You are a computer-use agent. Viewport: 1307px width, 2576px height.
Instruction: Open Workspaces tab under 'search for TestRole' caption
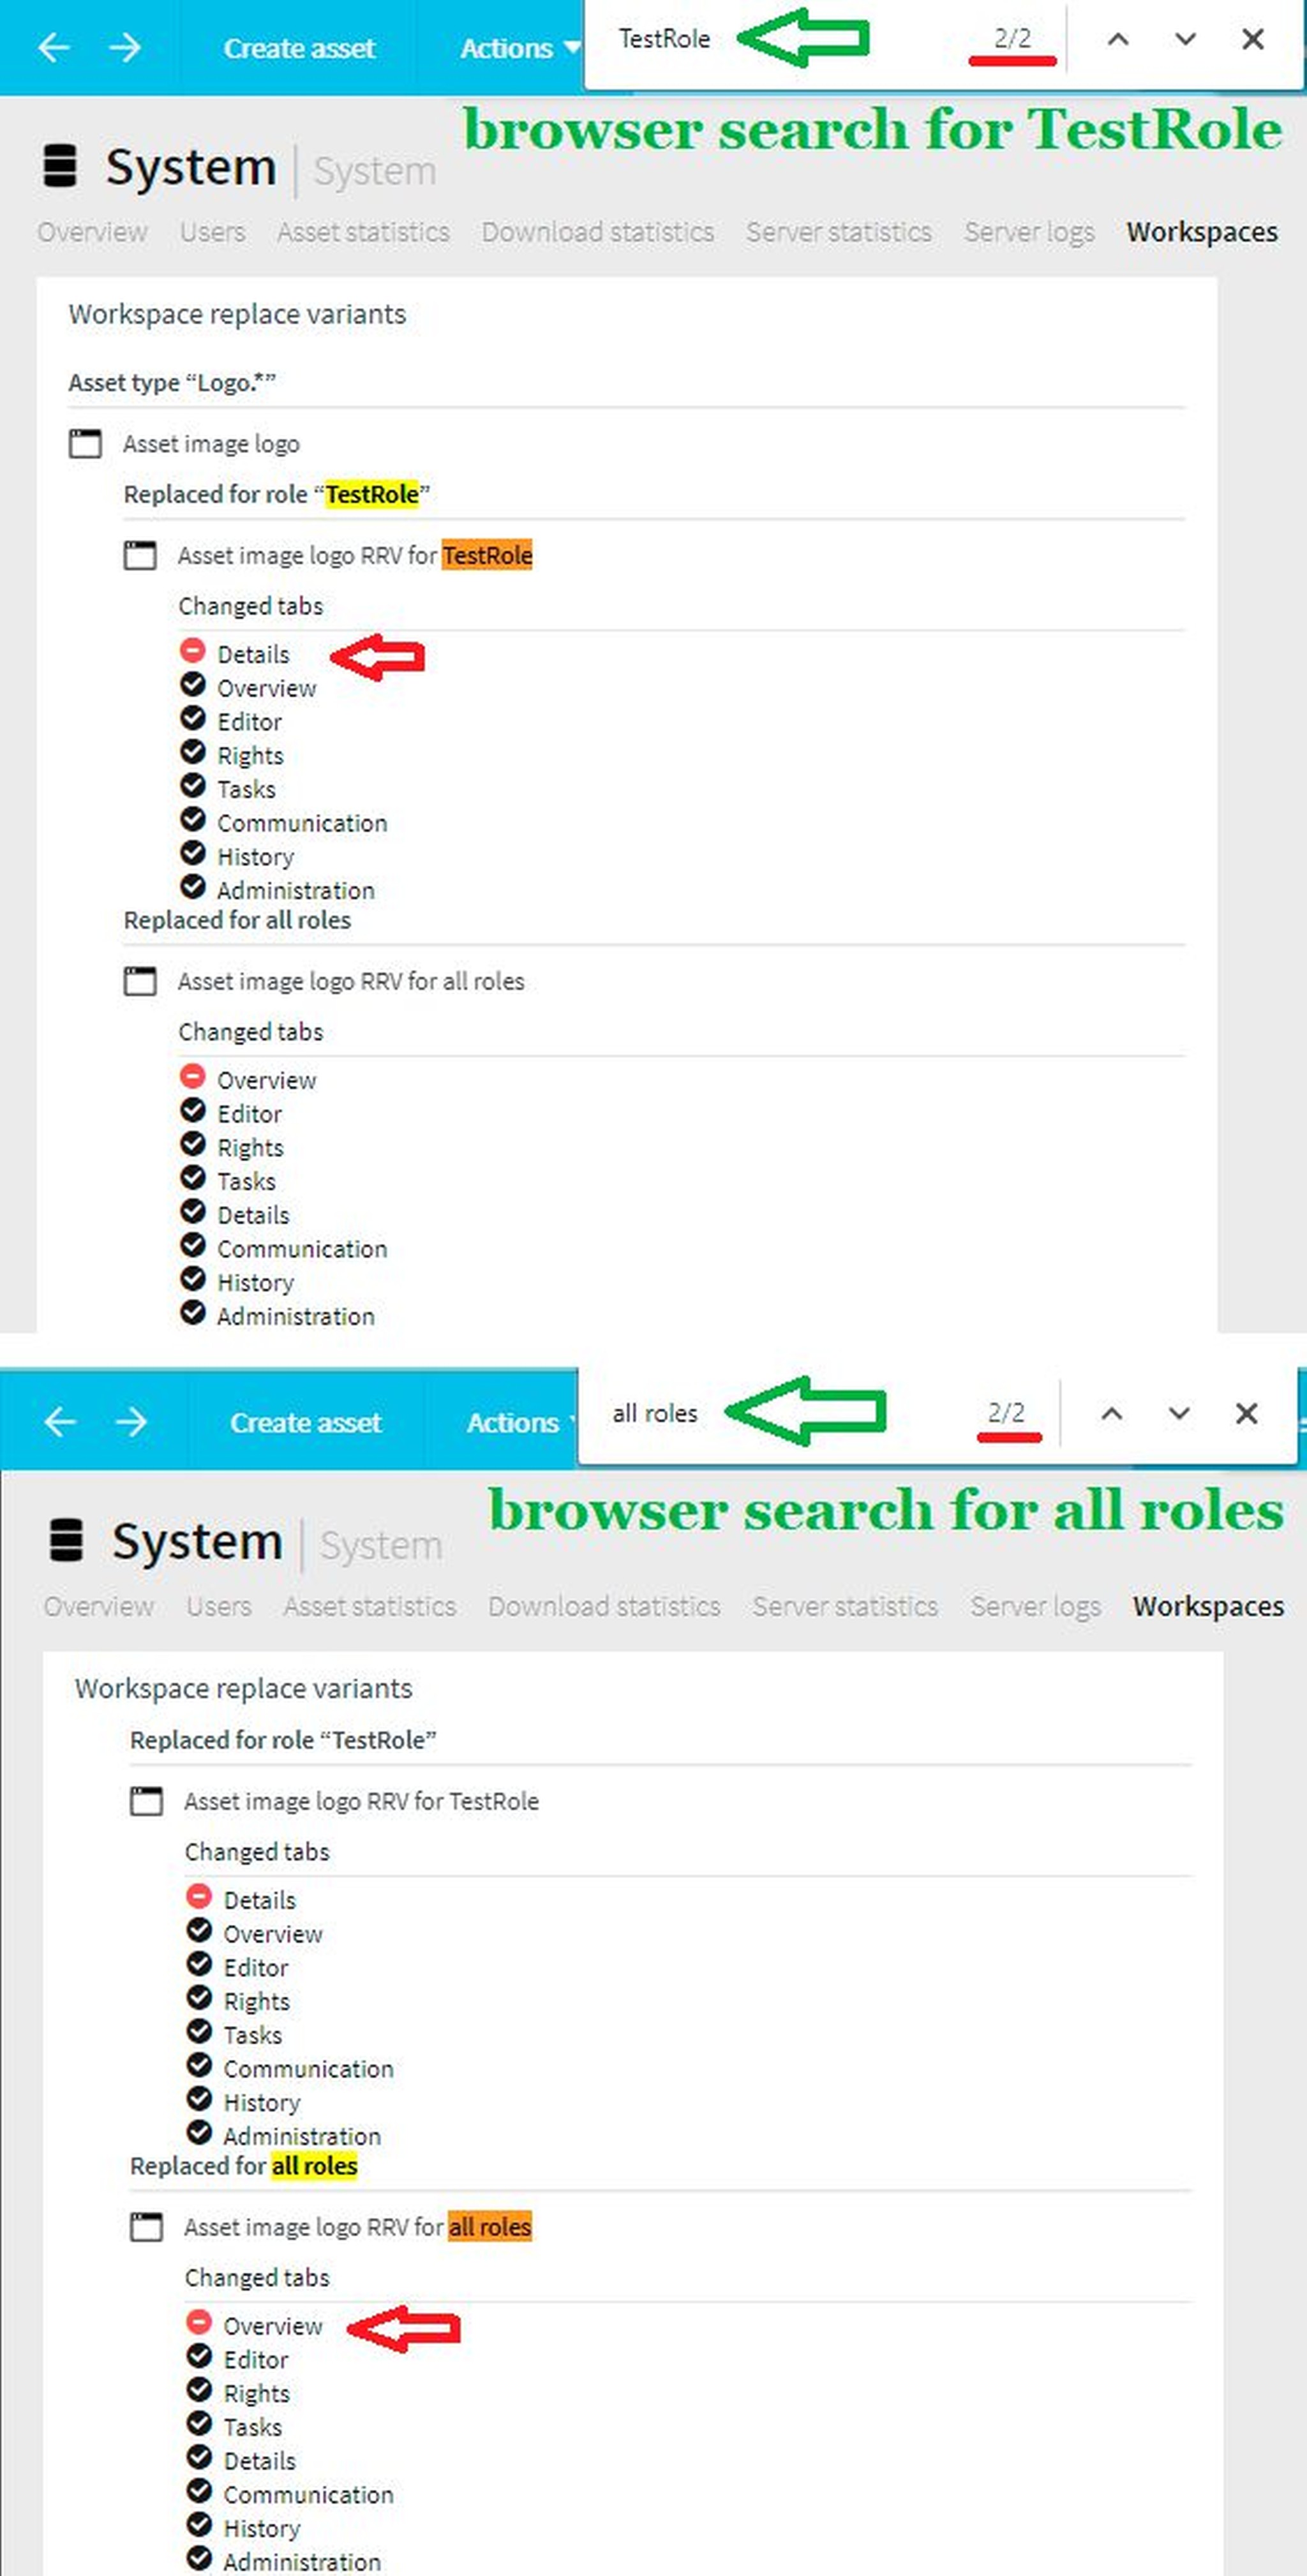1201,232
